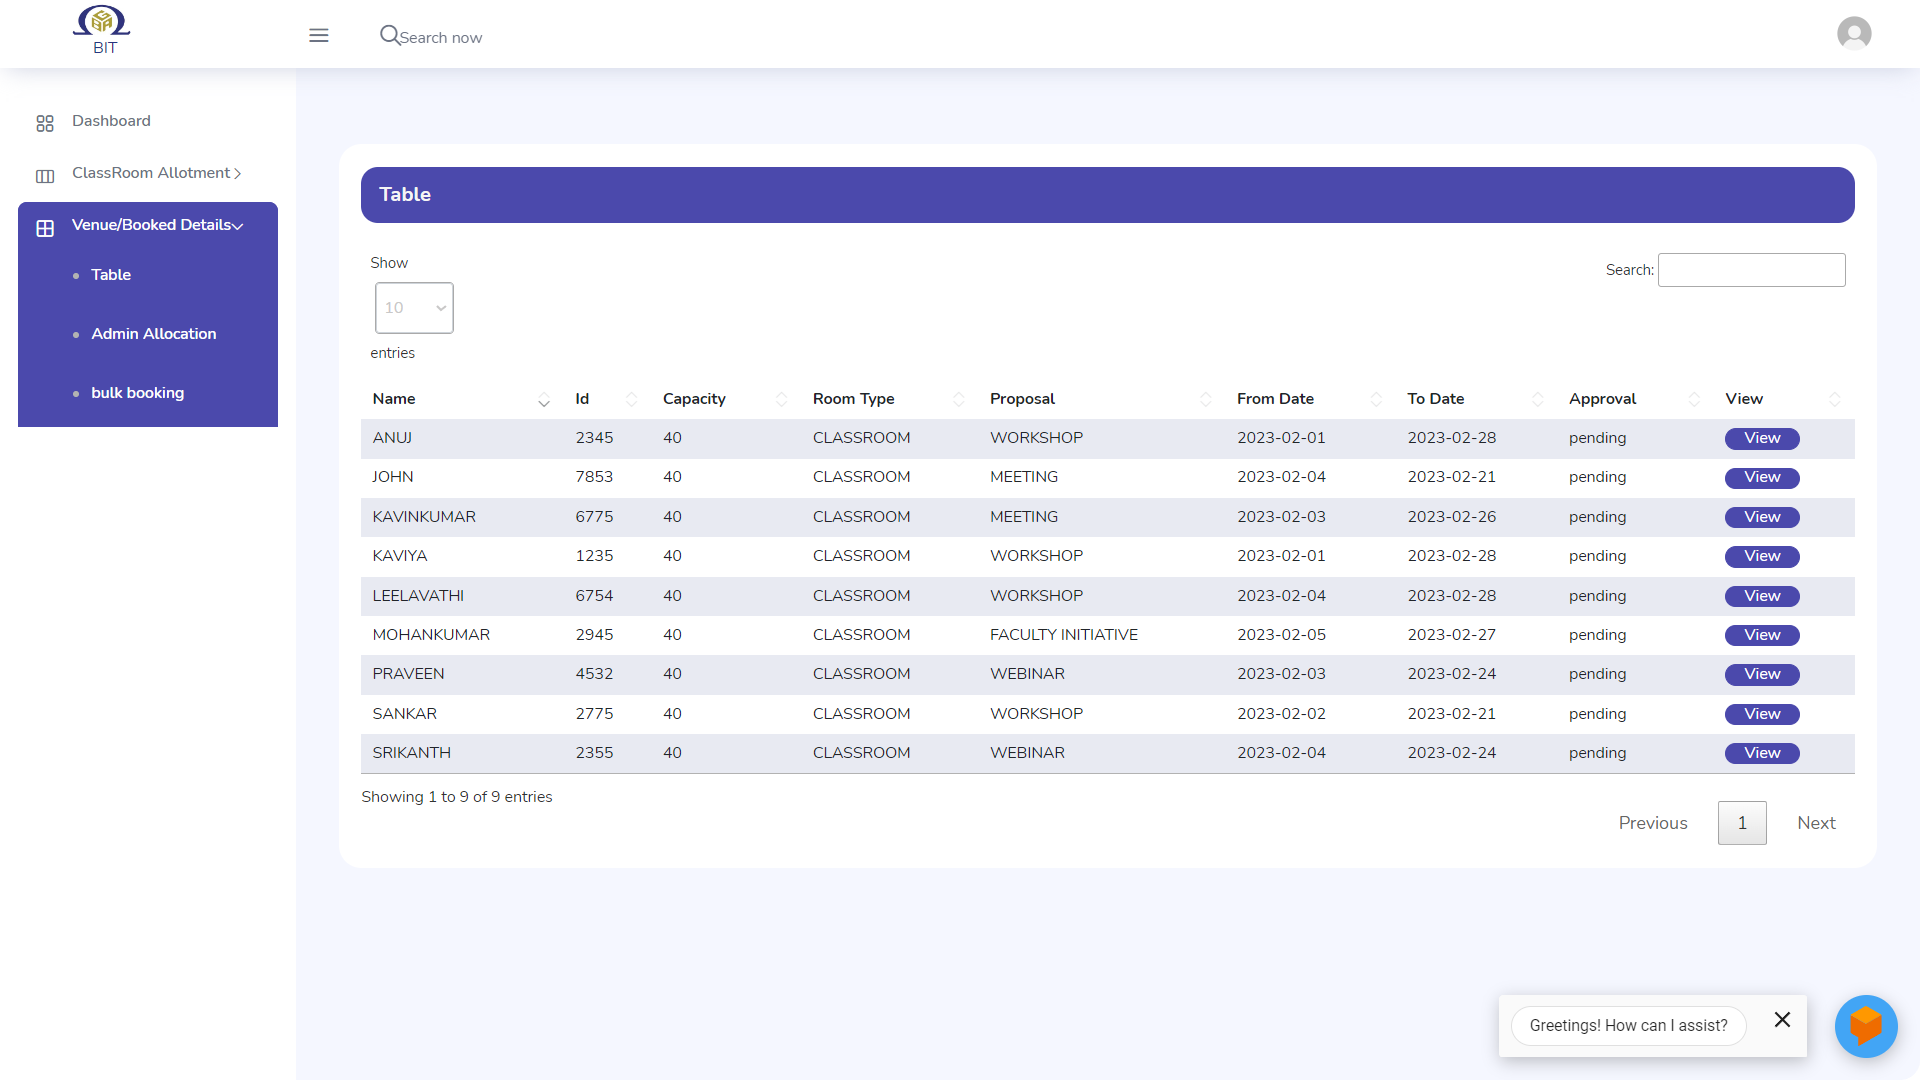
Task: Open the Show entries dropdown
Action: (x=414, y=308)
